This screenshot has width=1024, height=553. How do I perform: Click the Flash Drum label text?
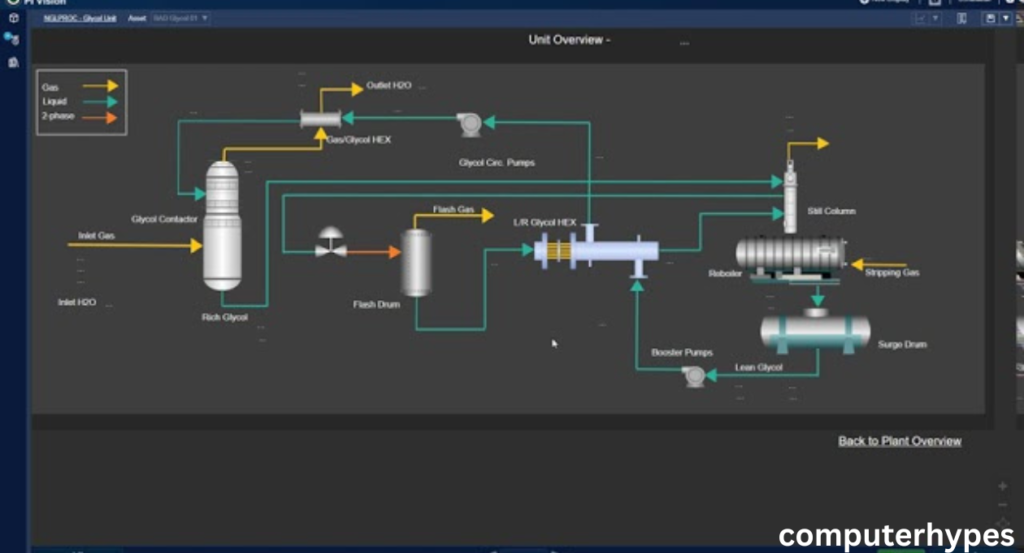[x=376, y=304]
